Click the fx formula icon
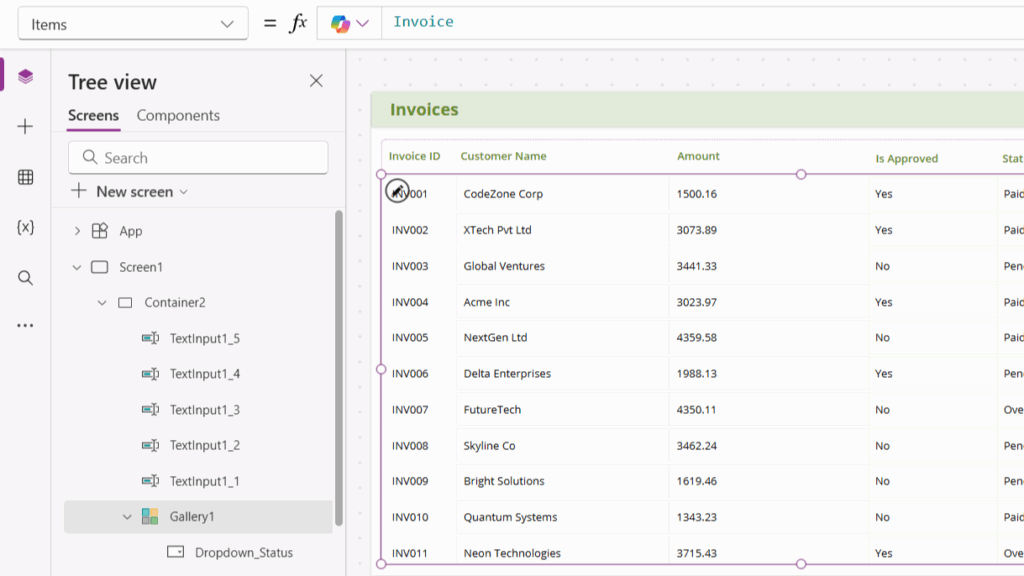The height and width of the screenshot is (576, 1024). point(298,24)
